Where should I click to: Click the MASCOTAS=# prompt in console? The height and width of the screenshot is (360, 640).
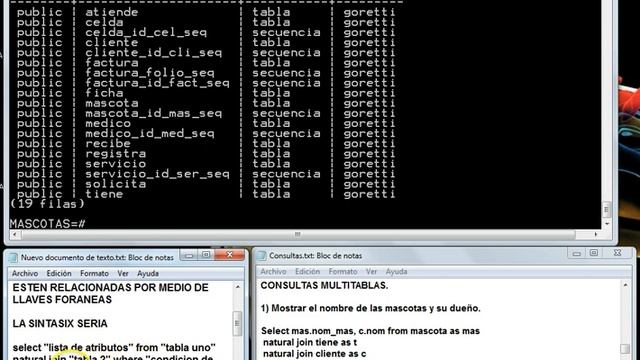(47, 224)
